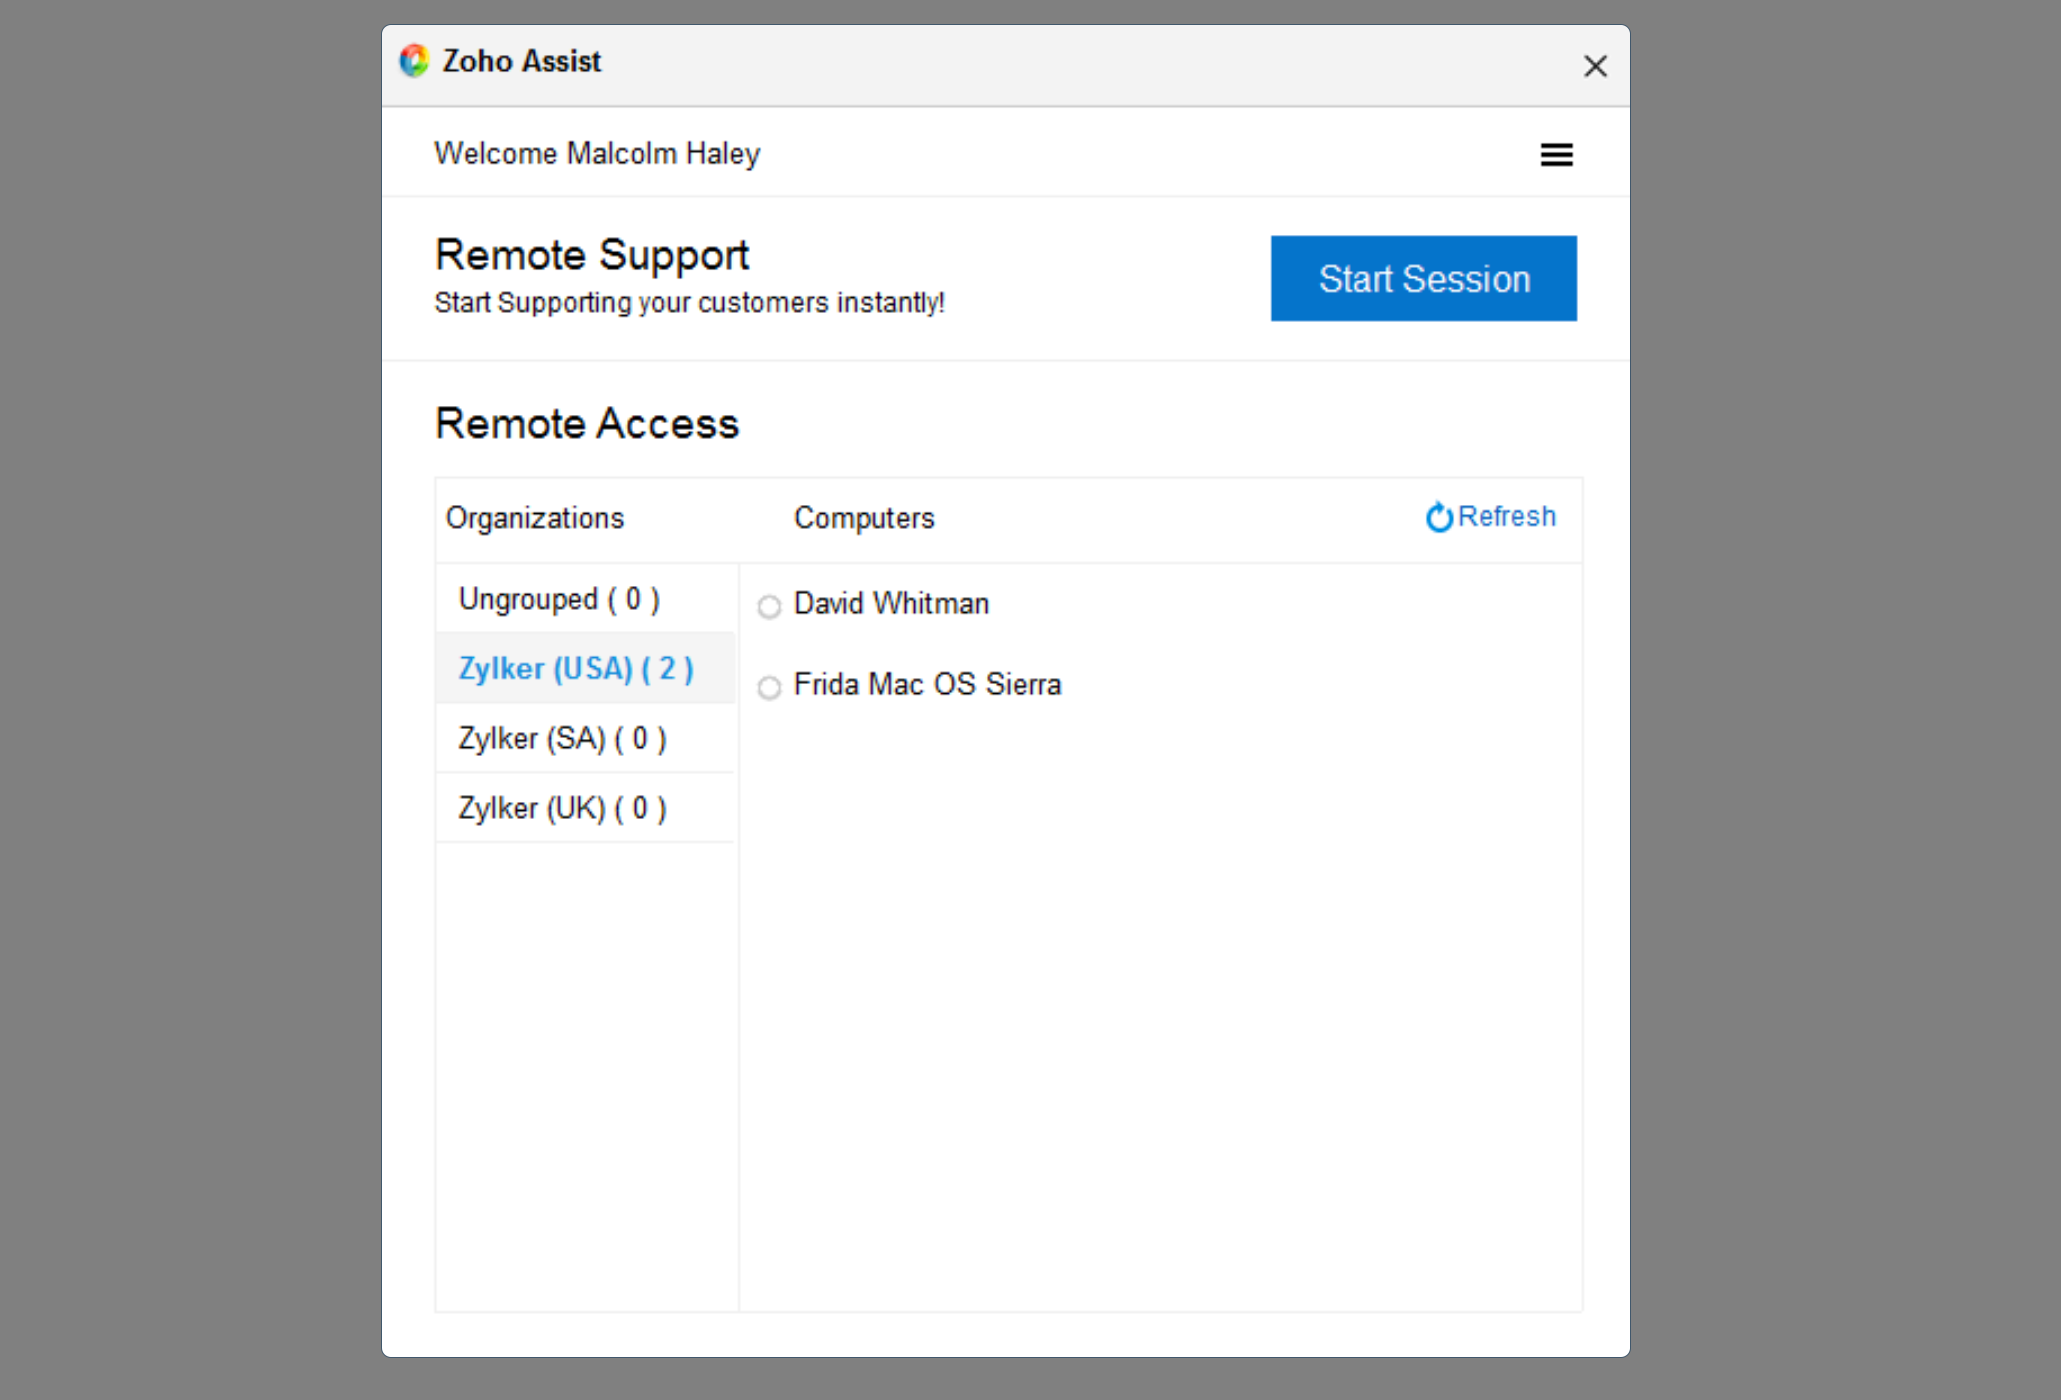Click the radio circle beside David Whitman
Viewport: 2061px width, 1400px height.
pyautogui.click(x=769, y=606)
